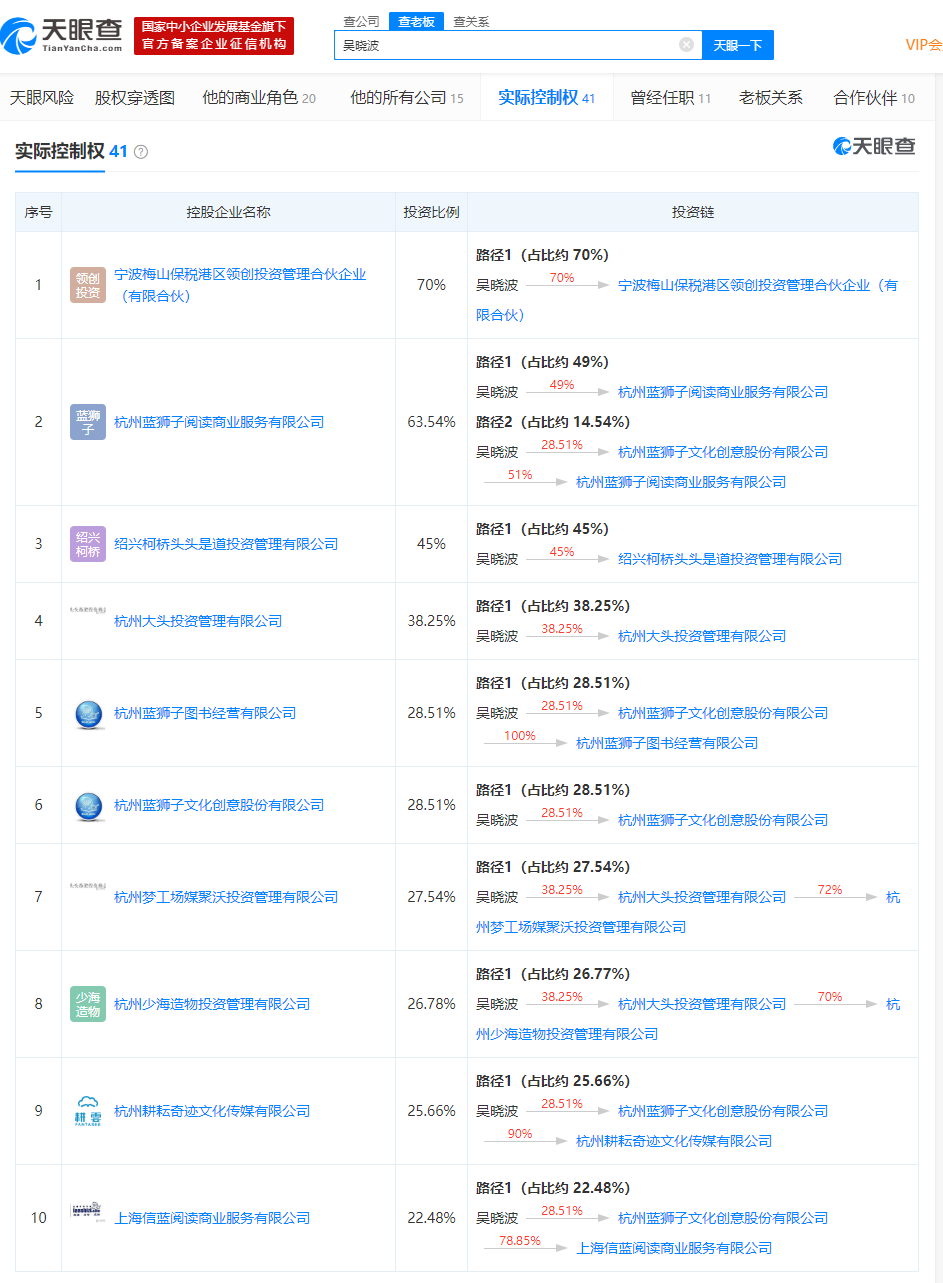
Task: Open the 耕耘 cloud logo in row 9
Action: [x=88, y=1111]
